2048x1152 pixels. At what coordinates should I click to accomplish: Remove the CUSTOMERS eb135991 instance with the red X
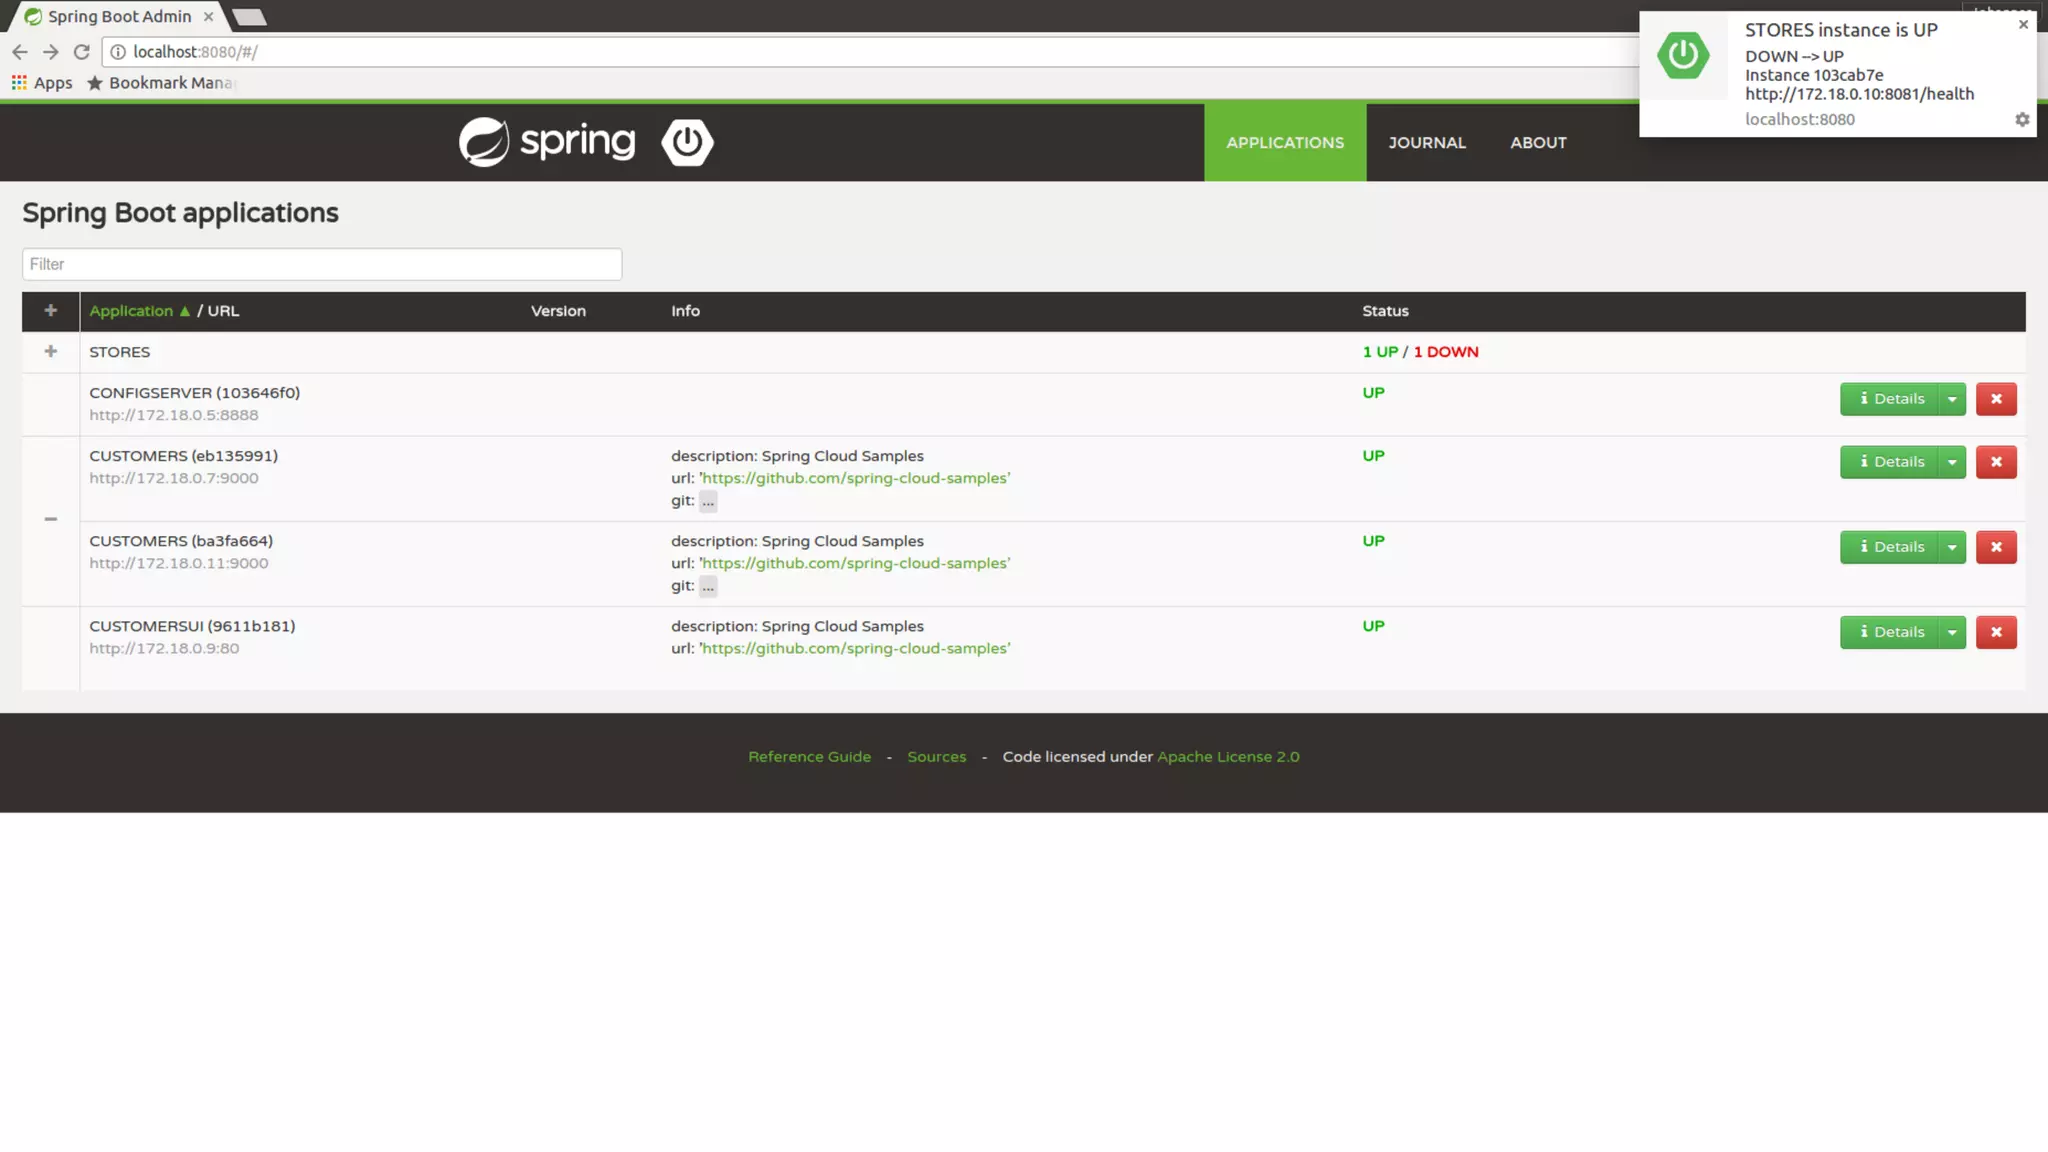tap(1995, 462)
